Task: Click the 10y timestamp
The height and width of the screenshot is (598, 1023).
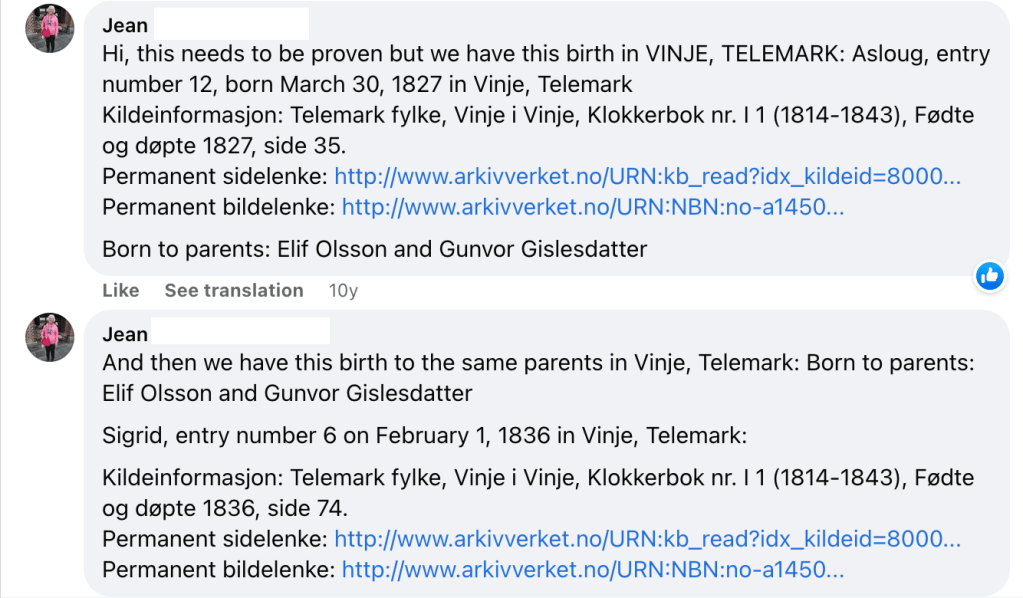Action: click(x=343, y=290)
